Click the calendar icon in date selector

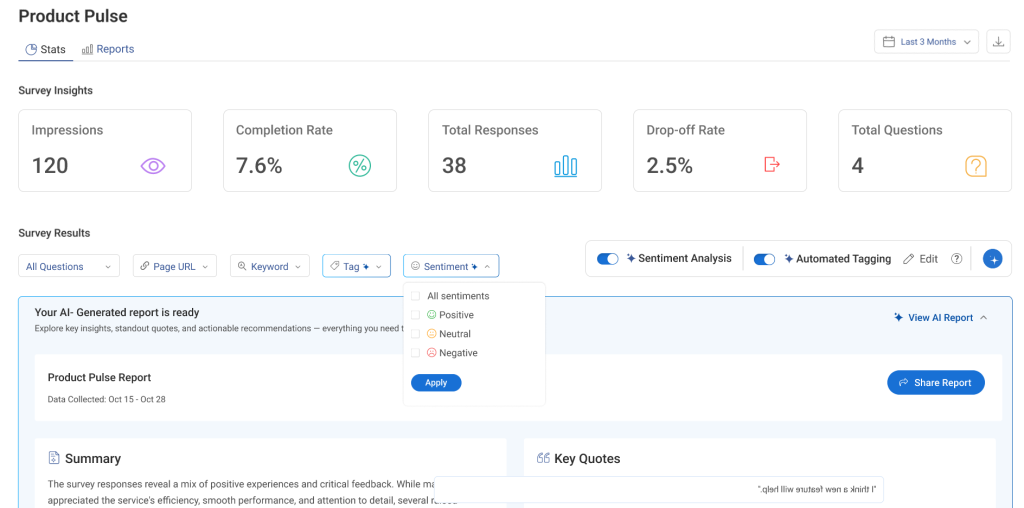[x=889, y=42]
